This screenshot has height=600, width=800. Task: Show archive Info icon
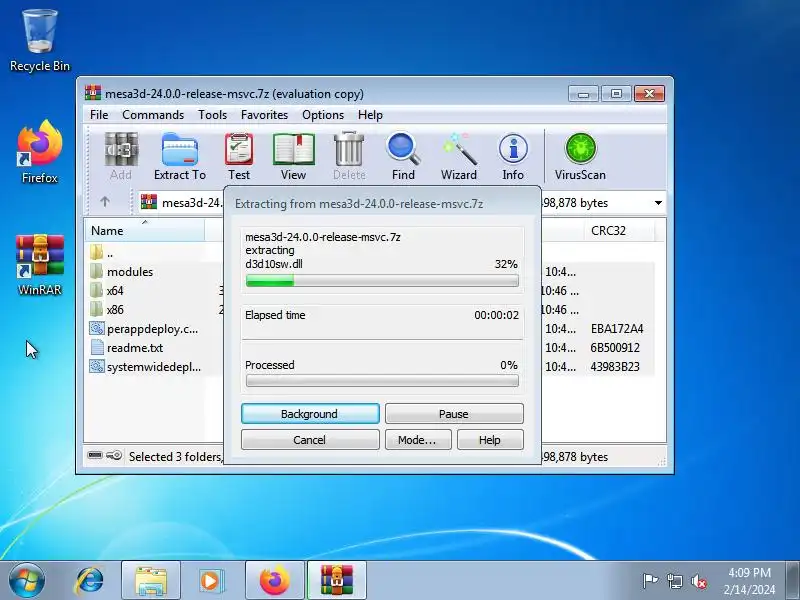tap(513, 156)
